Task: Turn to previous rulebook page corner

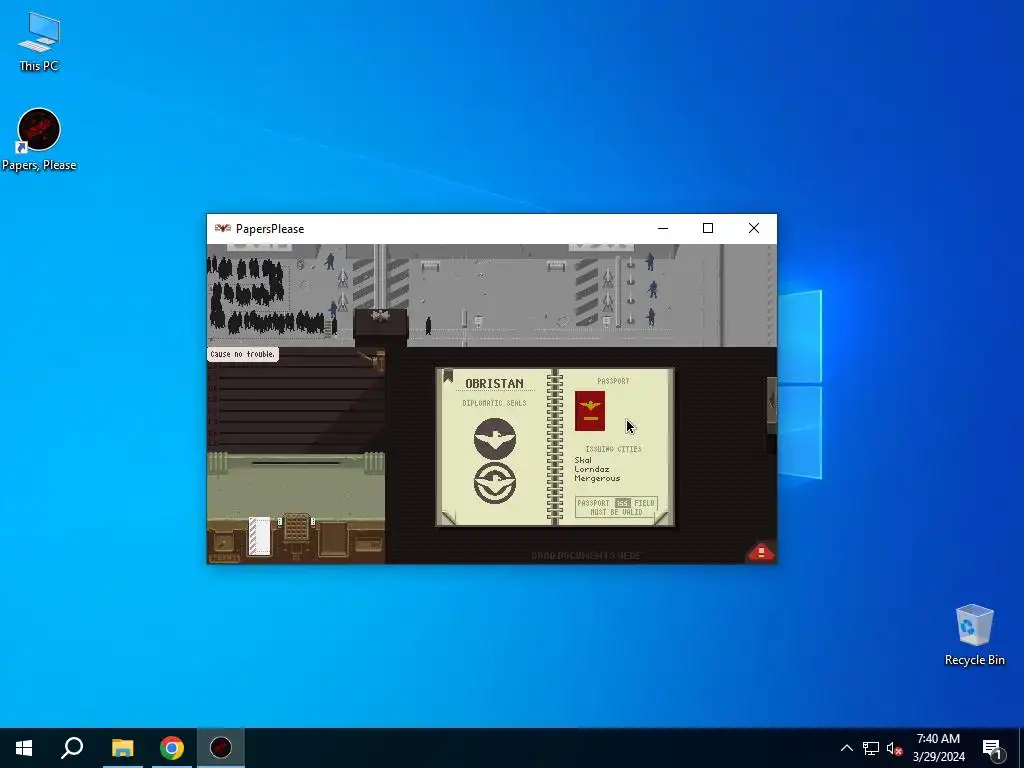Action: point(449,519)
